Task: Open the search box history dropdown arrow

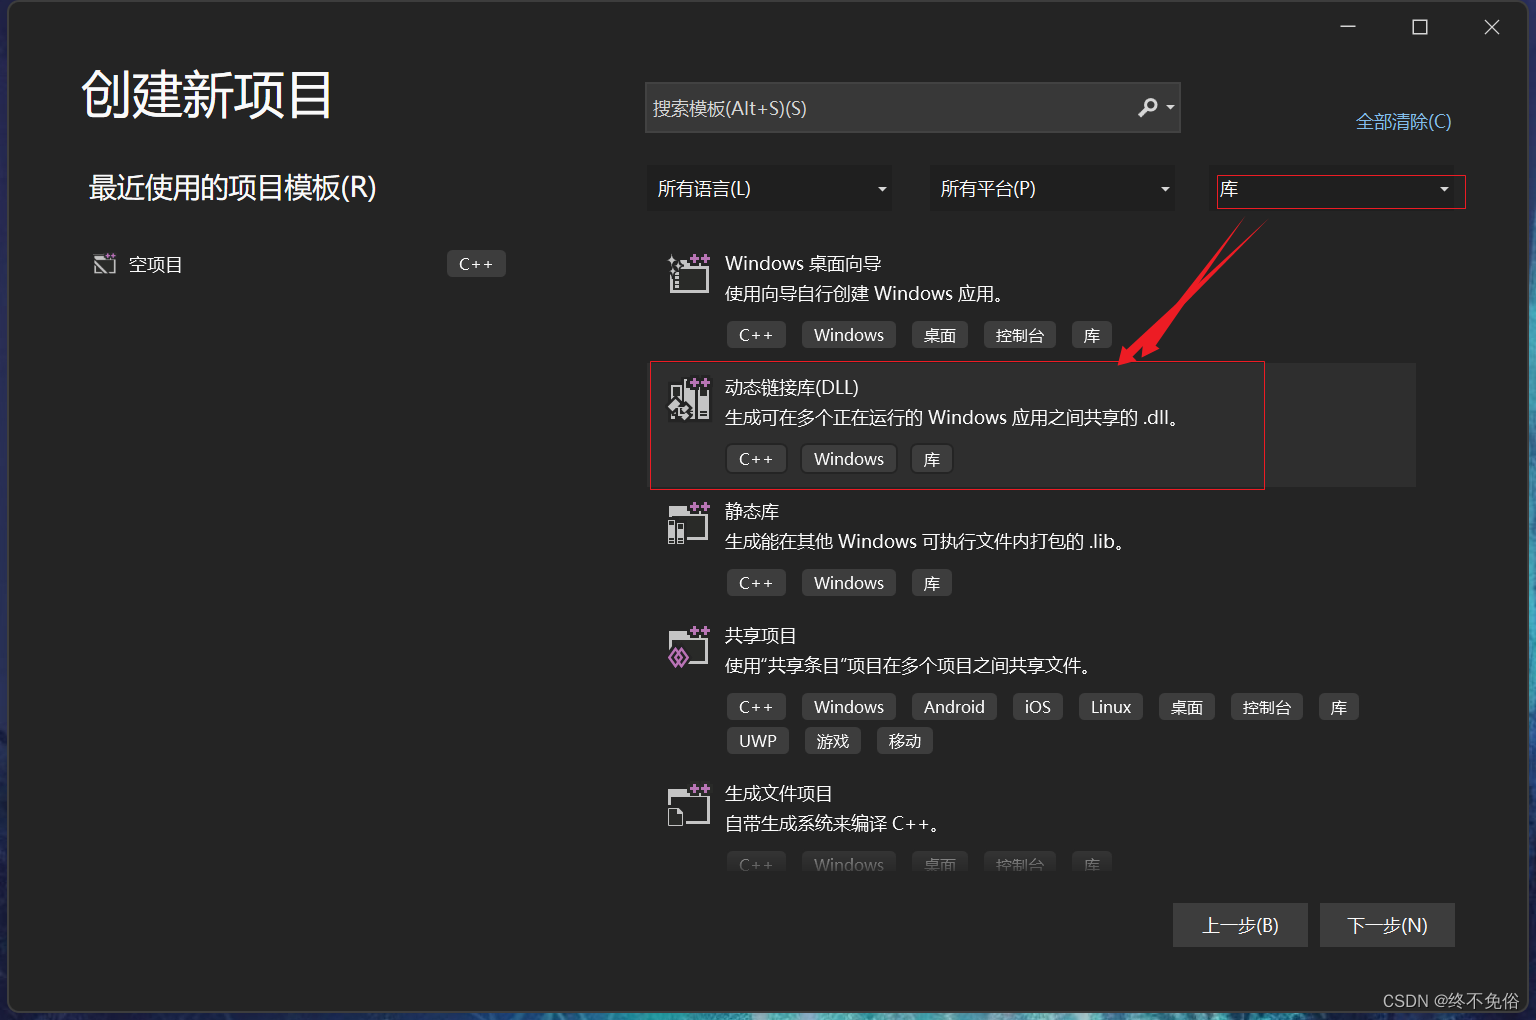Action: [x=1170, y=107]
